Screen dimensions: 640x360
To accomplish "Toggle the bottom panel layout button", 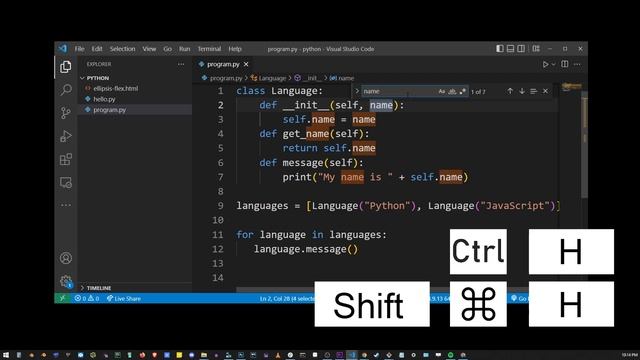I will coord(510,49).
